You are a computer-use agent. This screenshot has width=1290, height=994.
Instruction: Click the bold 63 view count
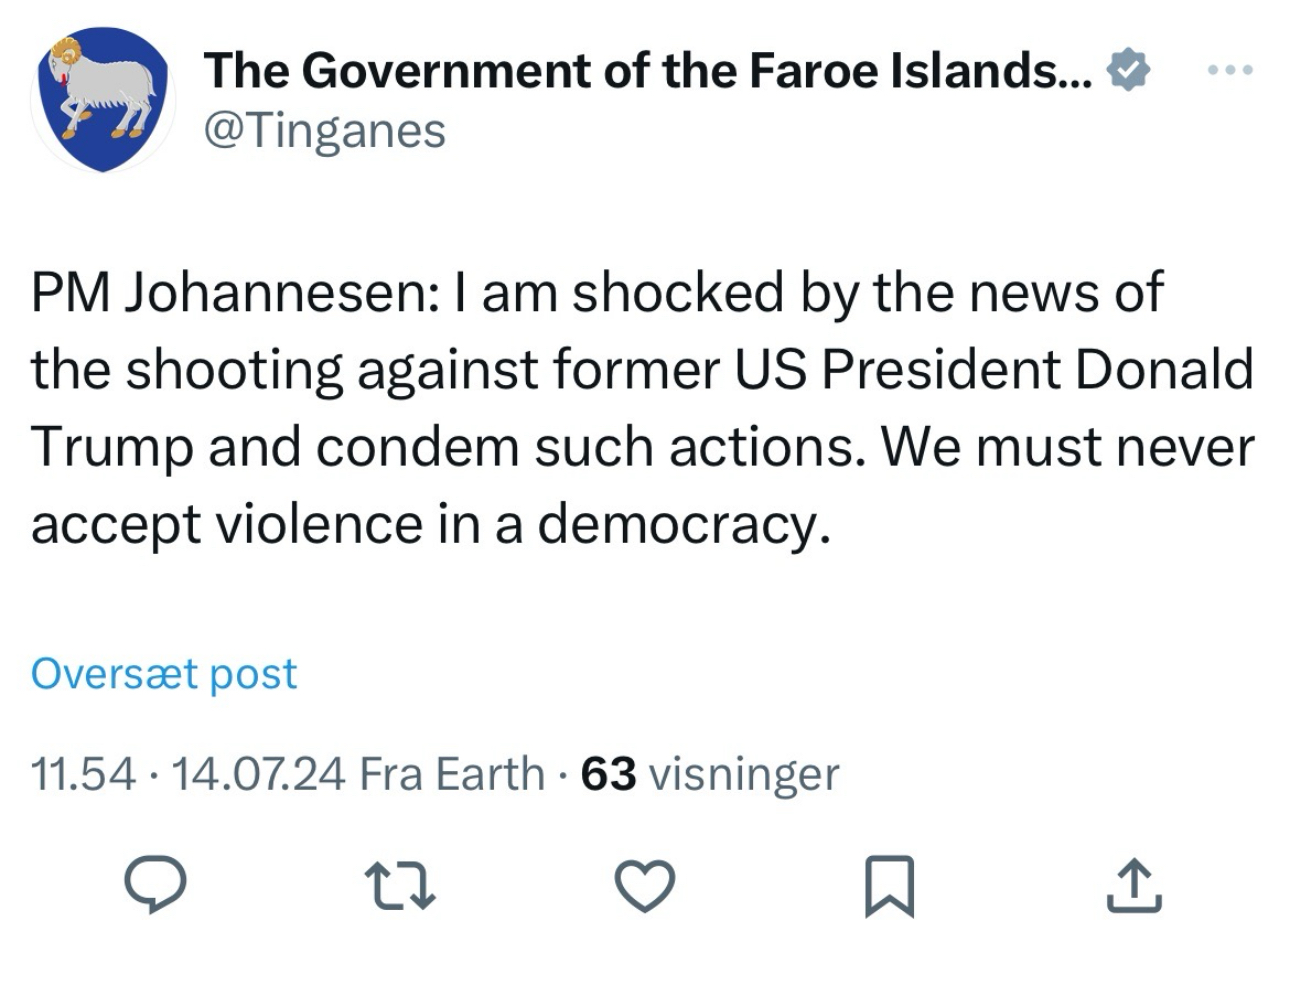pyautogui.click(x=608, y=773)
